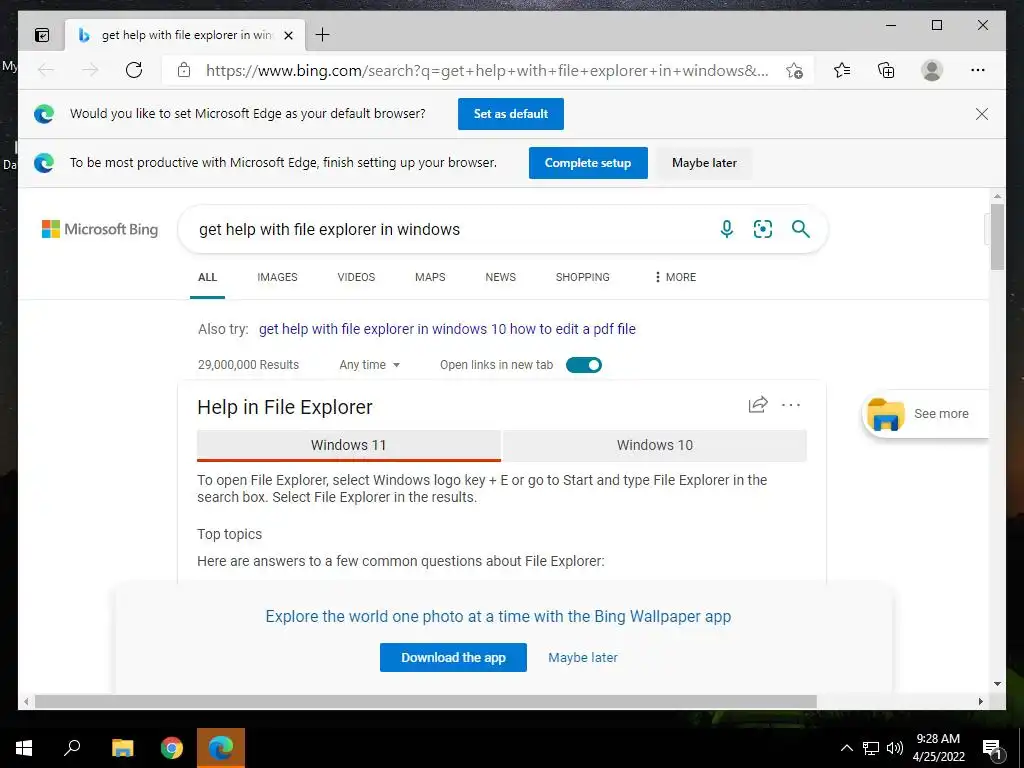Switch to the NEWS search tab
Viewport: 1024px width, 768px height.
coord(500,277)
